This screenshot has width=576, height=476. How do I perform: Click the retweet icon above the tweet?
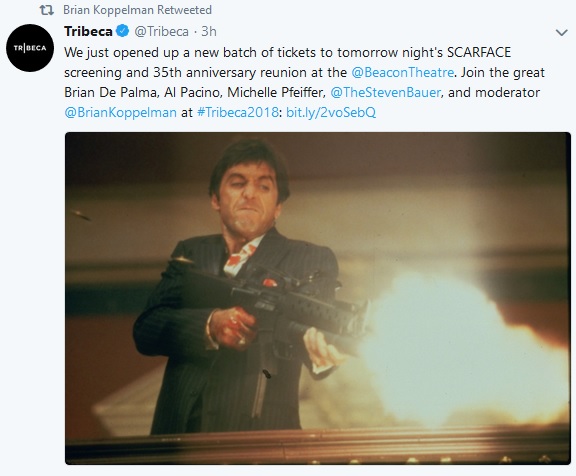coord(47,10)
